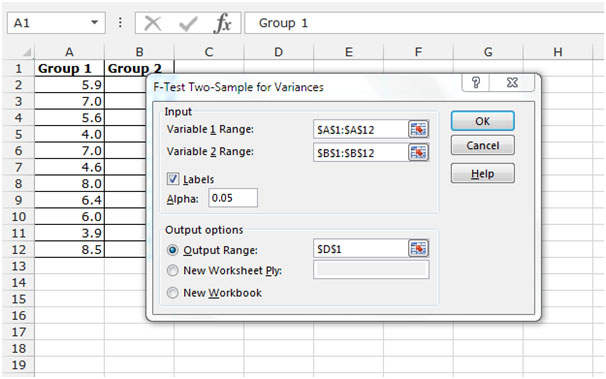The image size is (606, 379).
Task: Toggle the Labels checkbox
Action: click(x=173, y=179)
